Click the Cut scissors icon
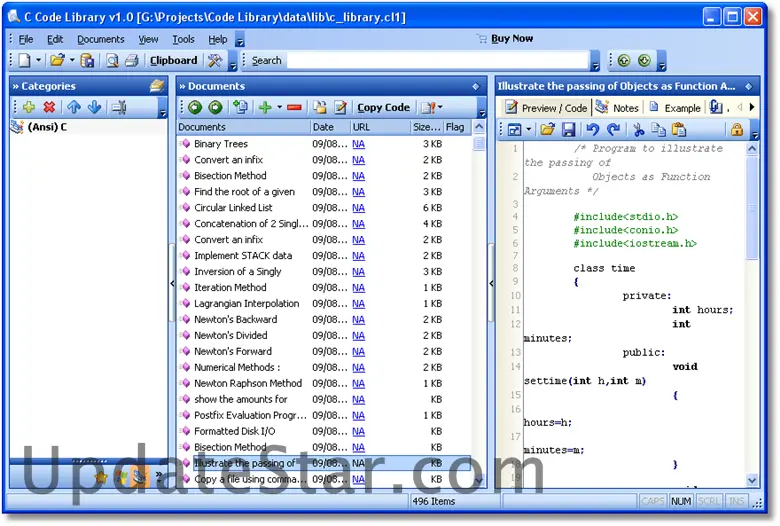 [x=639, y=130]
